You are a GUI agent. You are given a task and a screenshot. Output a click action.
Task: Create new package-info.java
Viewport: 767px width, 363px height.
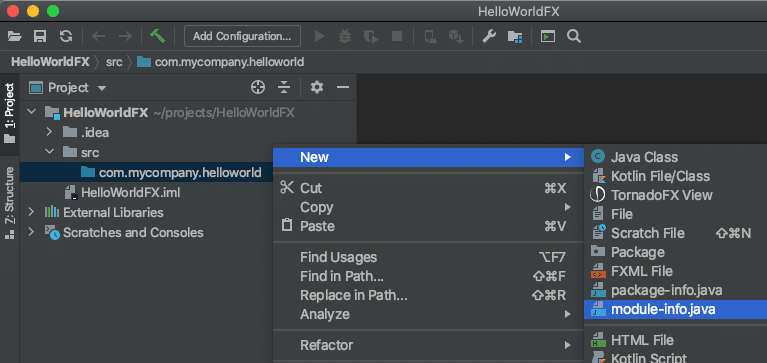pos(676,291)
